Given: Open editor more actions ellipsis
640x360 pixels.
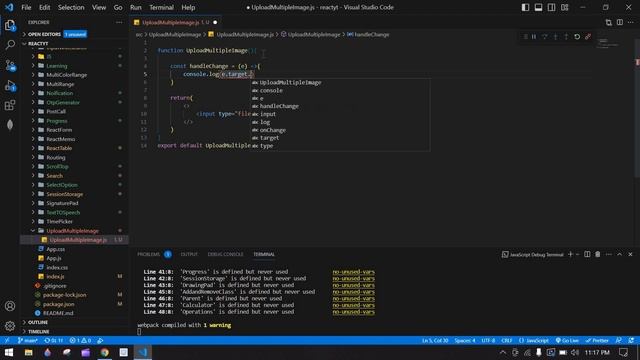Looking at the screenshot, I should click(x=631, y=22).
